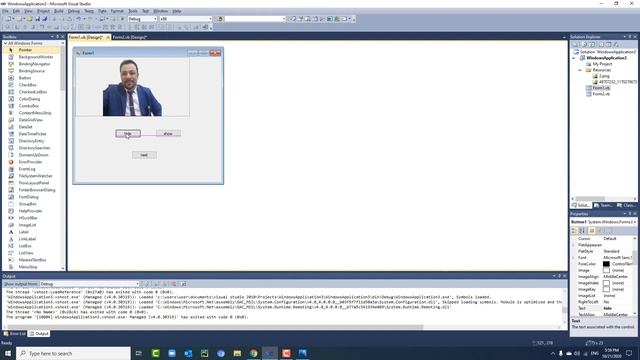Click Alphabetical sort icon in Properties
The height and width of the screenshot is (360, 640).
pos(582,231)
